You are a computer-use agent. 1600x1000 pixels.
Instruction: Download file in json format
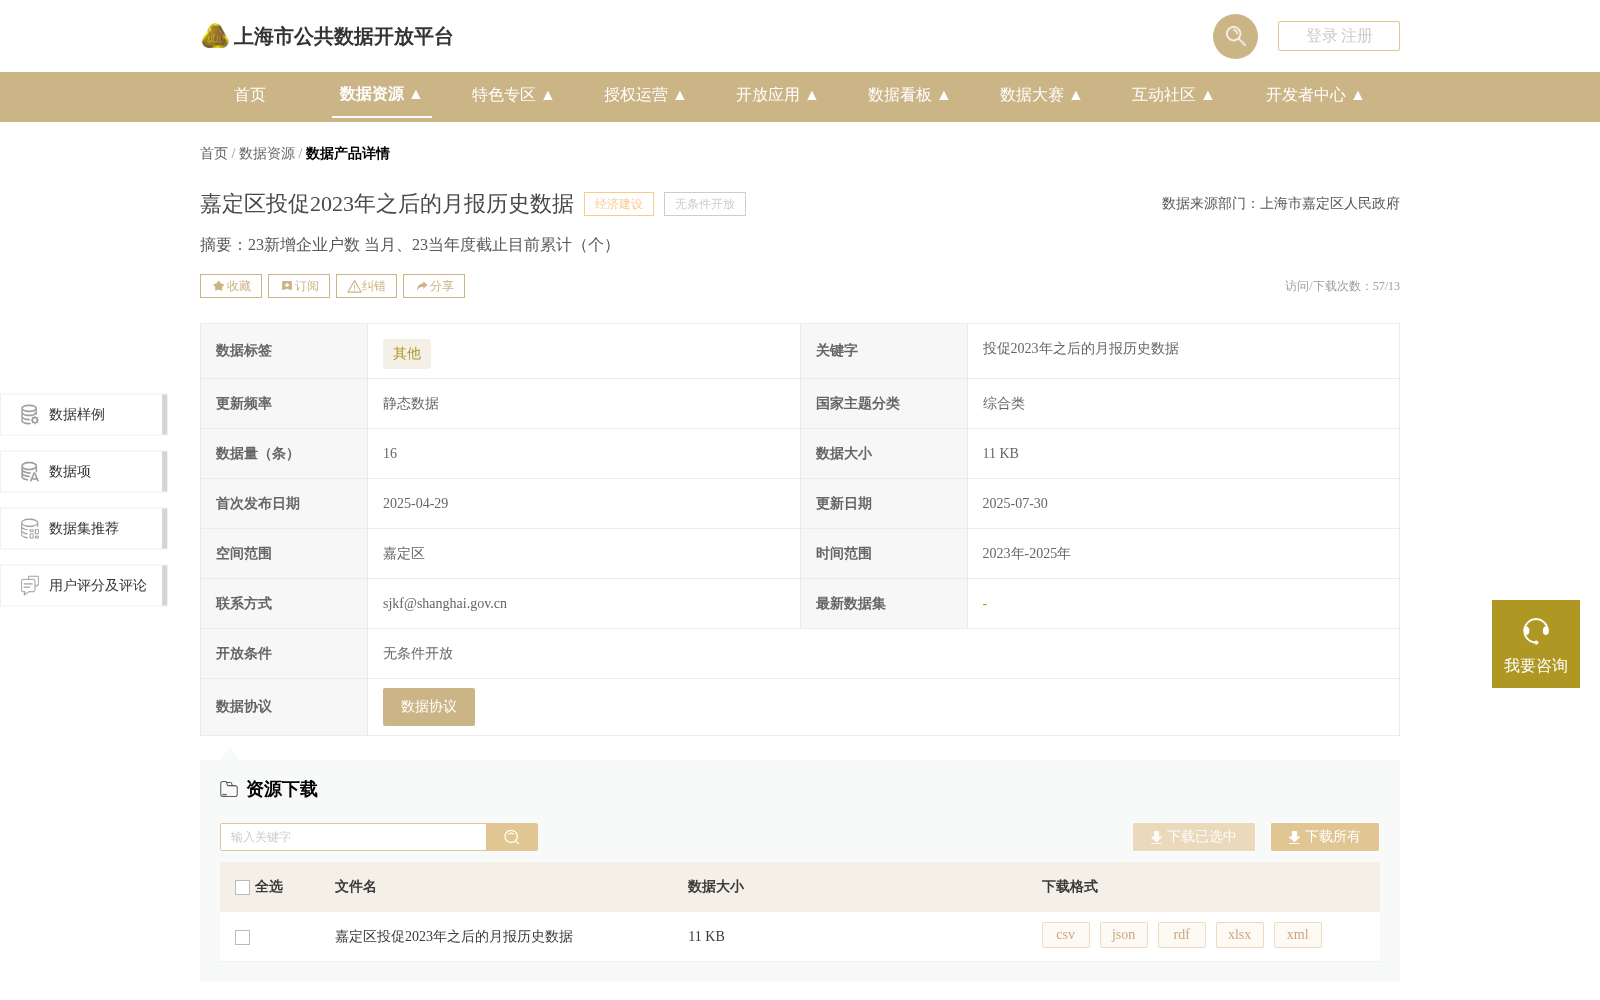(1124, 935)
